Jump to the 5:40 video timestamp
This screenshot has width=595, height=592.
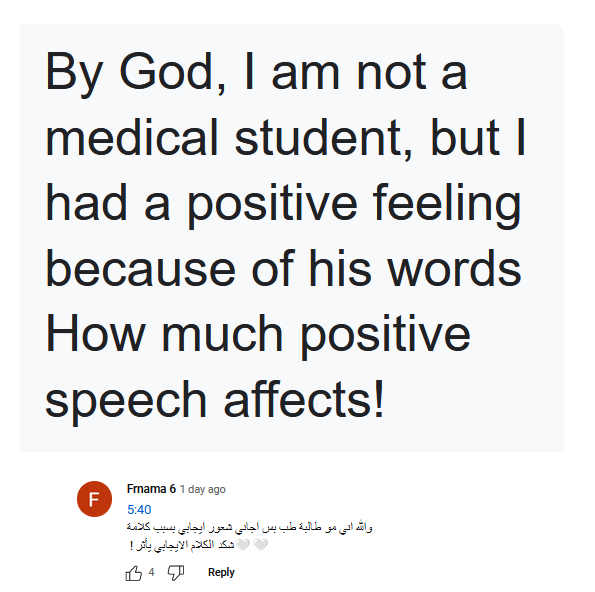coord(139,510)
